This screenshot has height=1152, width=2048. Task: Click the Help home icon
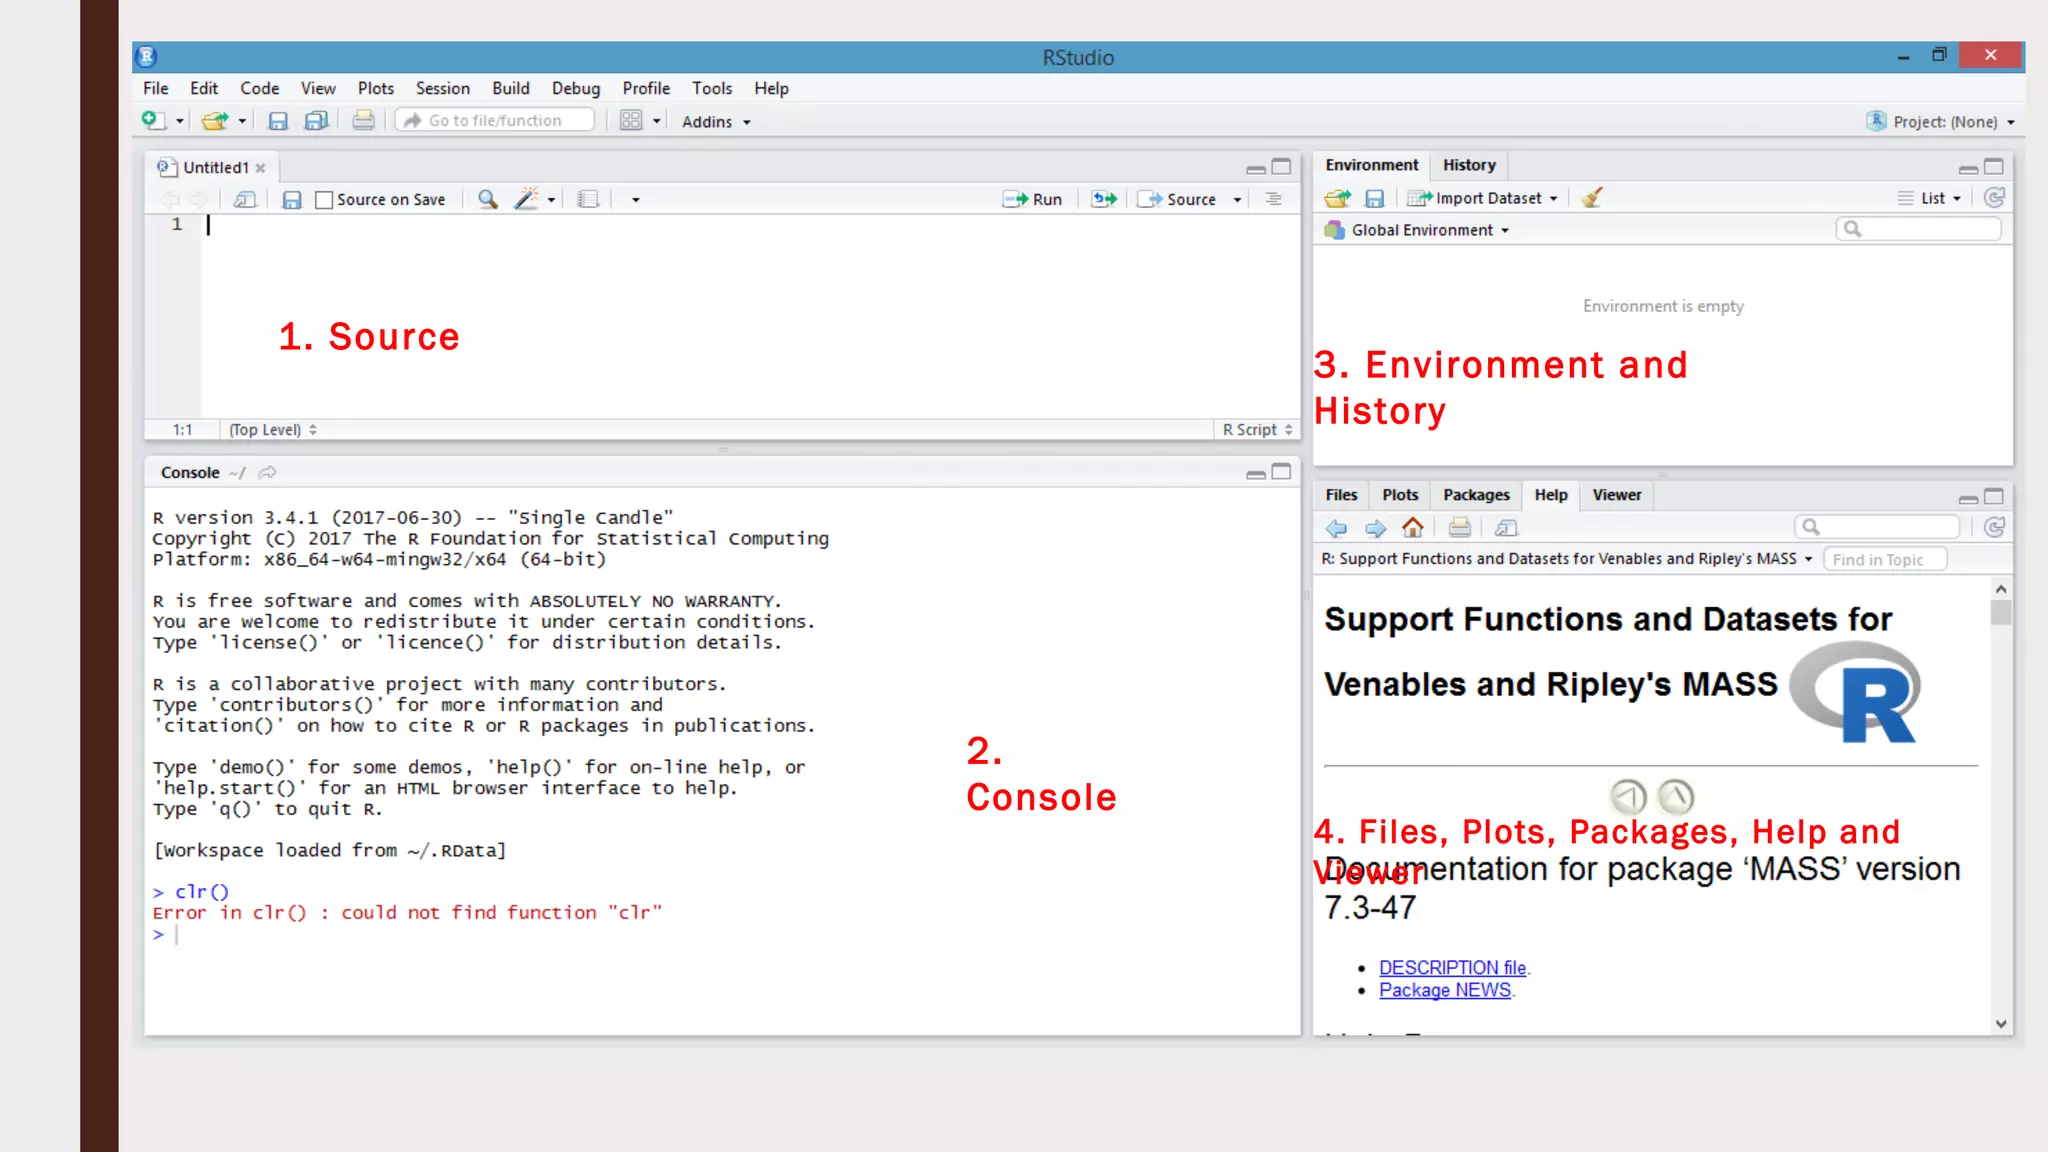click(1412, 527)
